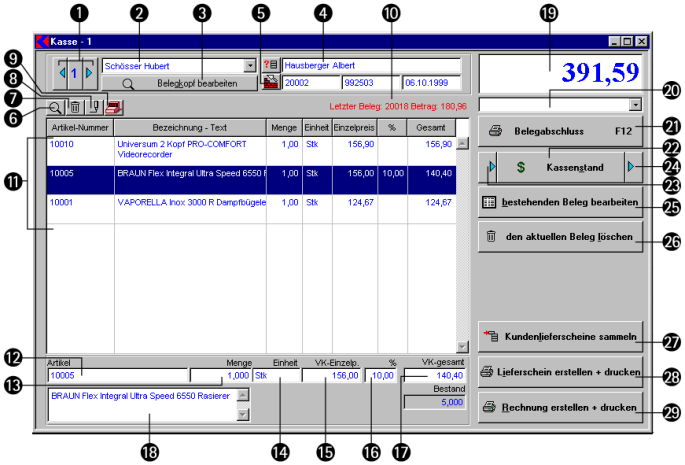
Task: Click the left arrow of the register selector
Action: 61,73
